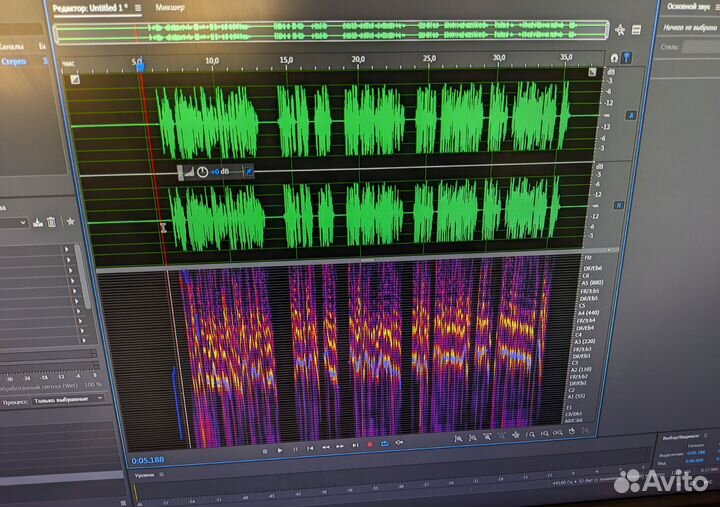Adjust the HUD gain knob
720x507 pixels.
click(x=202, y=172)
